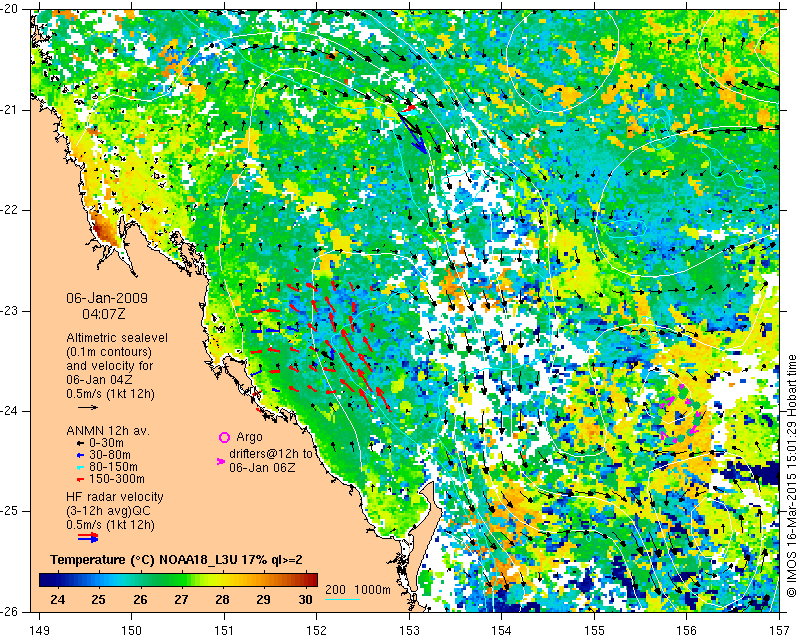This screenshot has width=800, height=640.
Task: Click the '(0.1m contours)' legend line
Action: (109, 352)
